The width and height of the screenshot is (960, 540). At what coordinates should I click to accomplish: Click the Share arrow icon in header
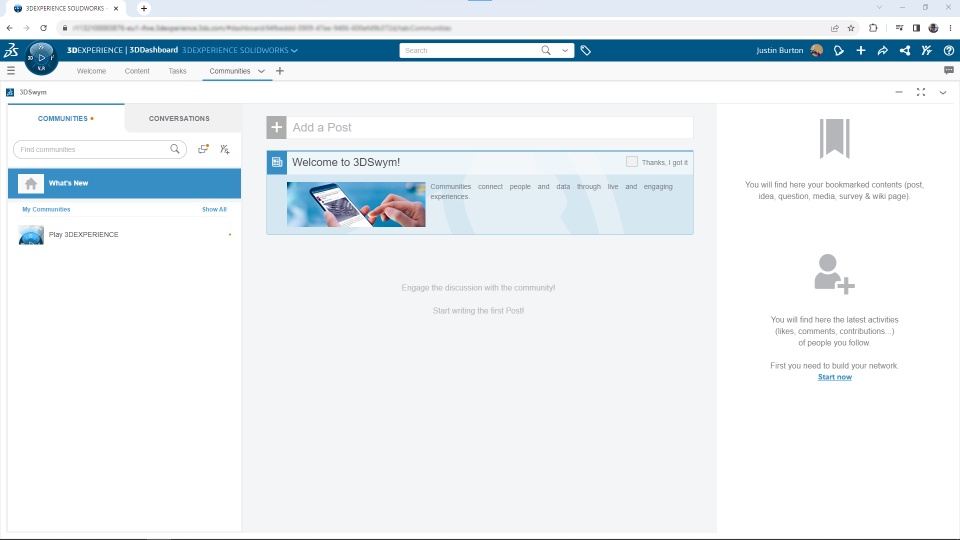[883, 50]
